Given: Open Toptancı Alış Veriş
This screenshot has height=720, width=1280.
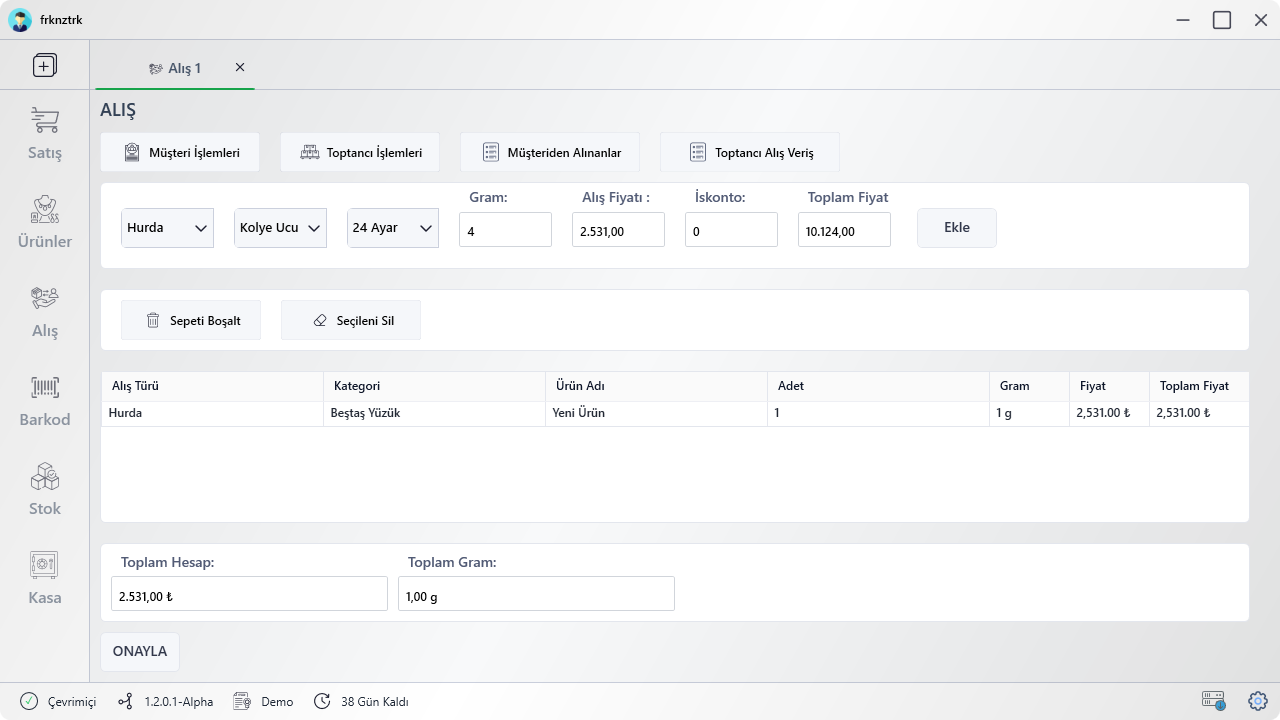Looking at the screenshot, I should pyautogui.click(x=750, y=153).
